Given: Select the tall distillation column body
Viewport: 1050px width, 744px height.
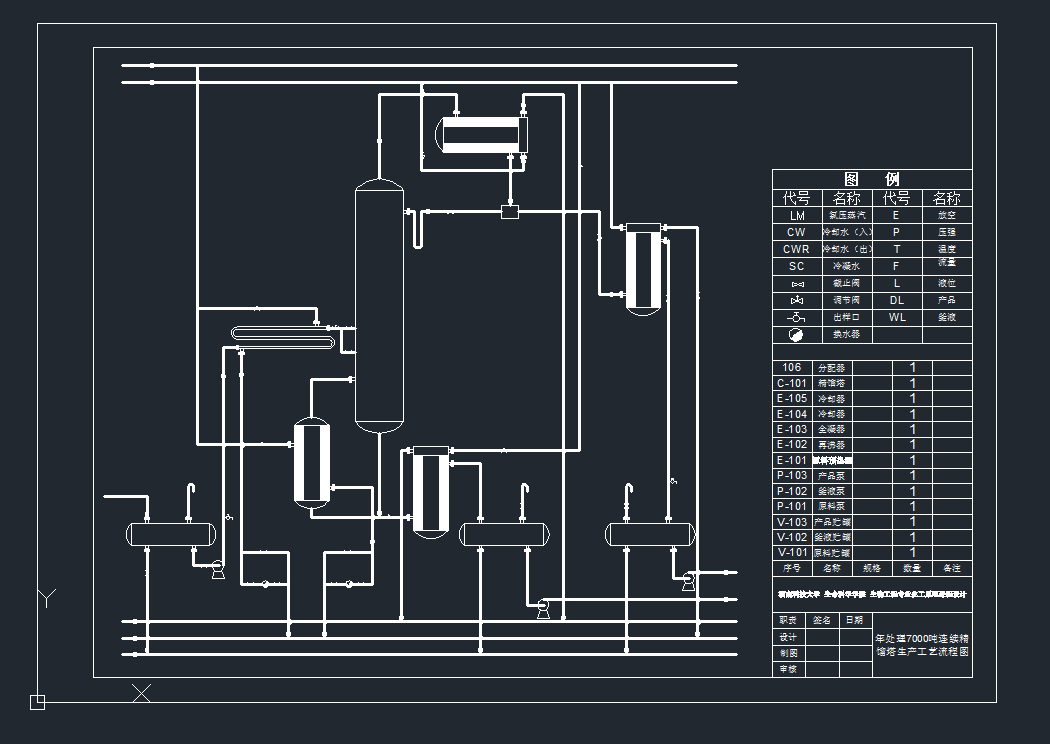Looking at the screenshot, I should (379, 305).
